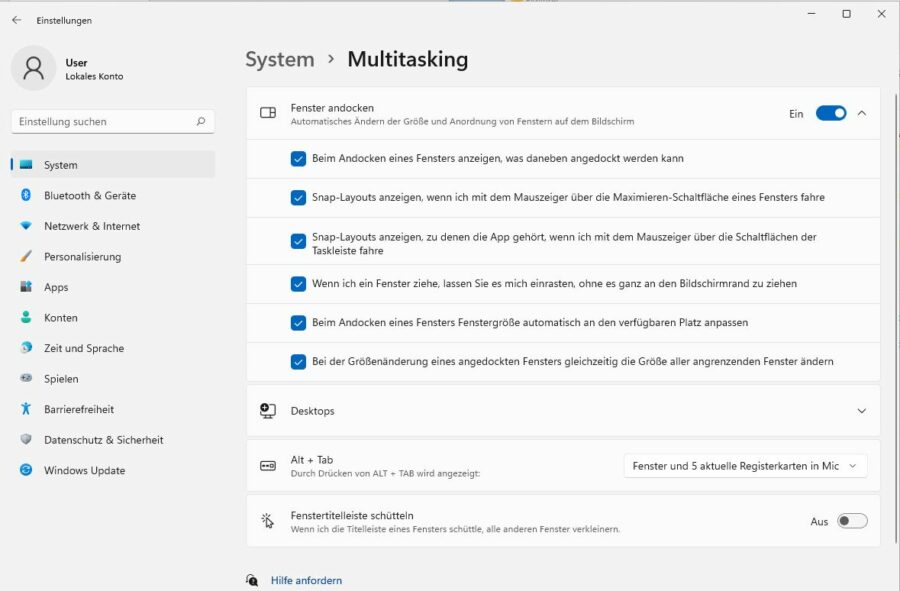This screenshot has width=900, height=591.
Task: Uncheck the Fenstergröße automatisch anpassen option
Action: tap(298, 324)
